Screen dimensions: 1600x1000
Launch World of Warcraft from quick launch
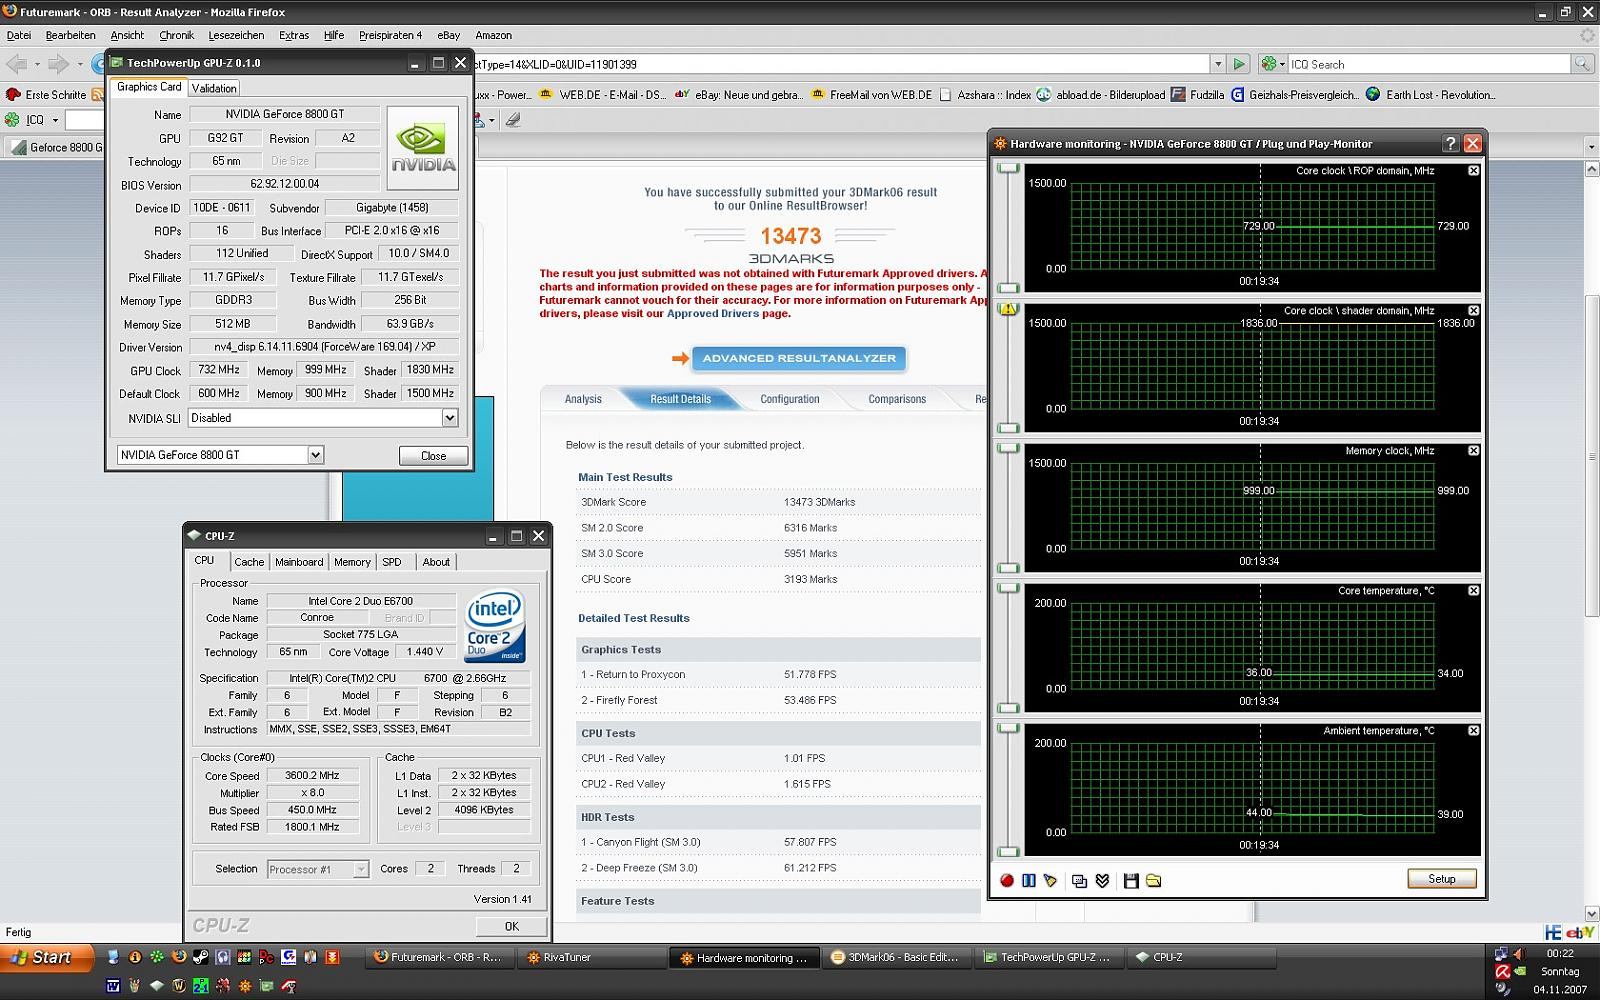coord(179,986)
